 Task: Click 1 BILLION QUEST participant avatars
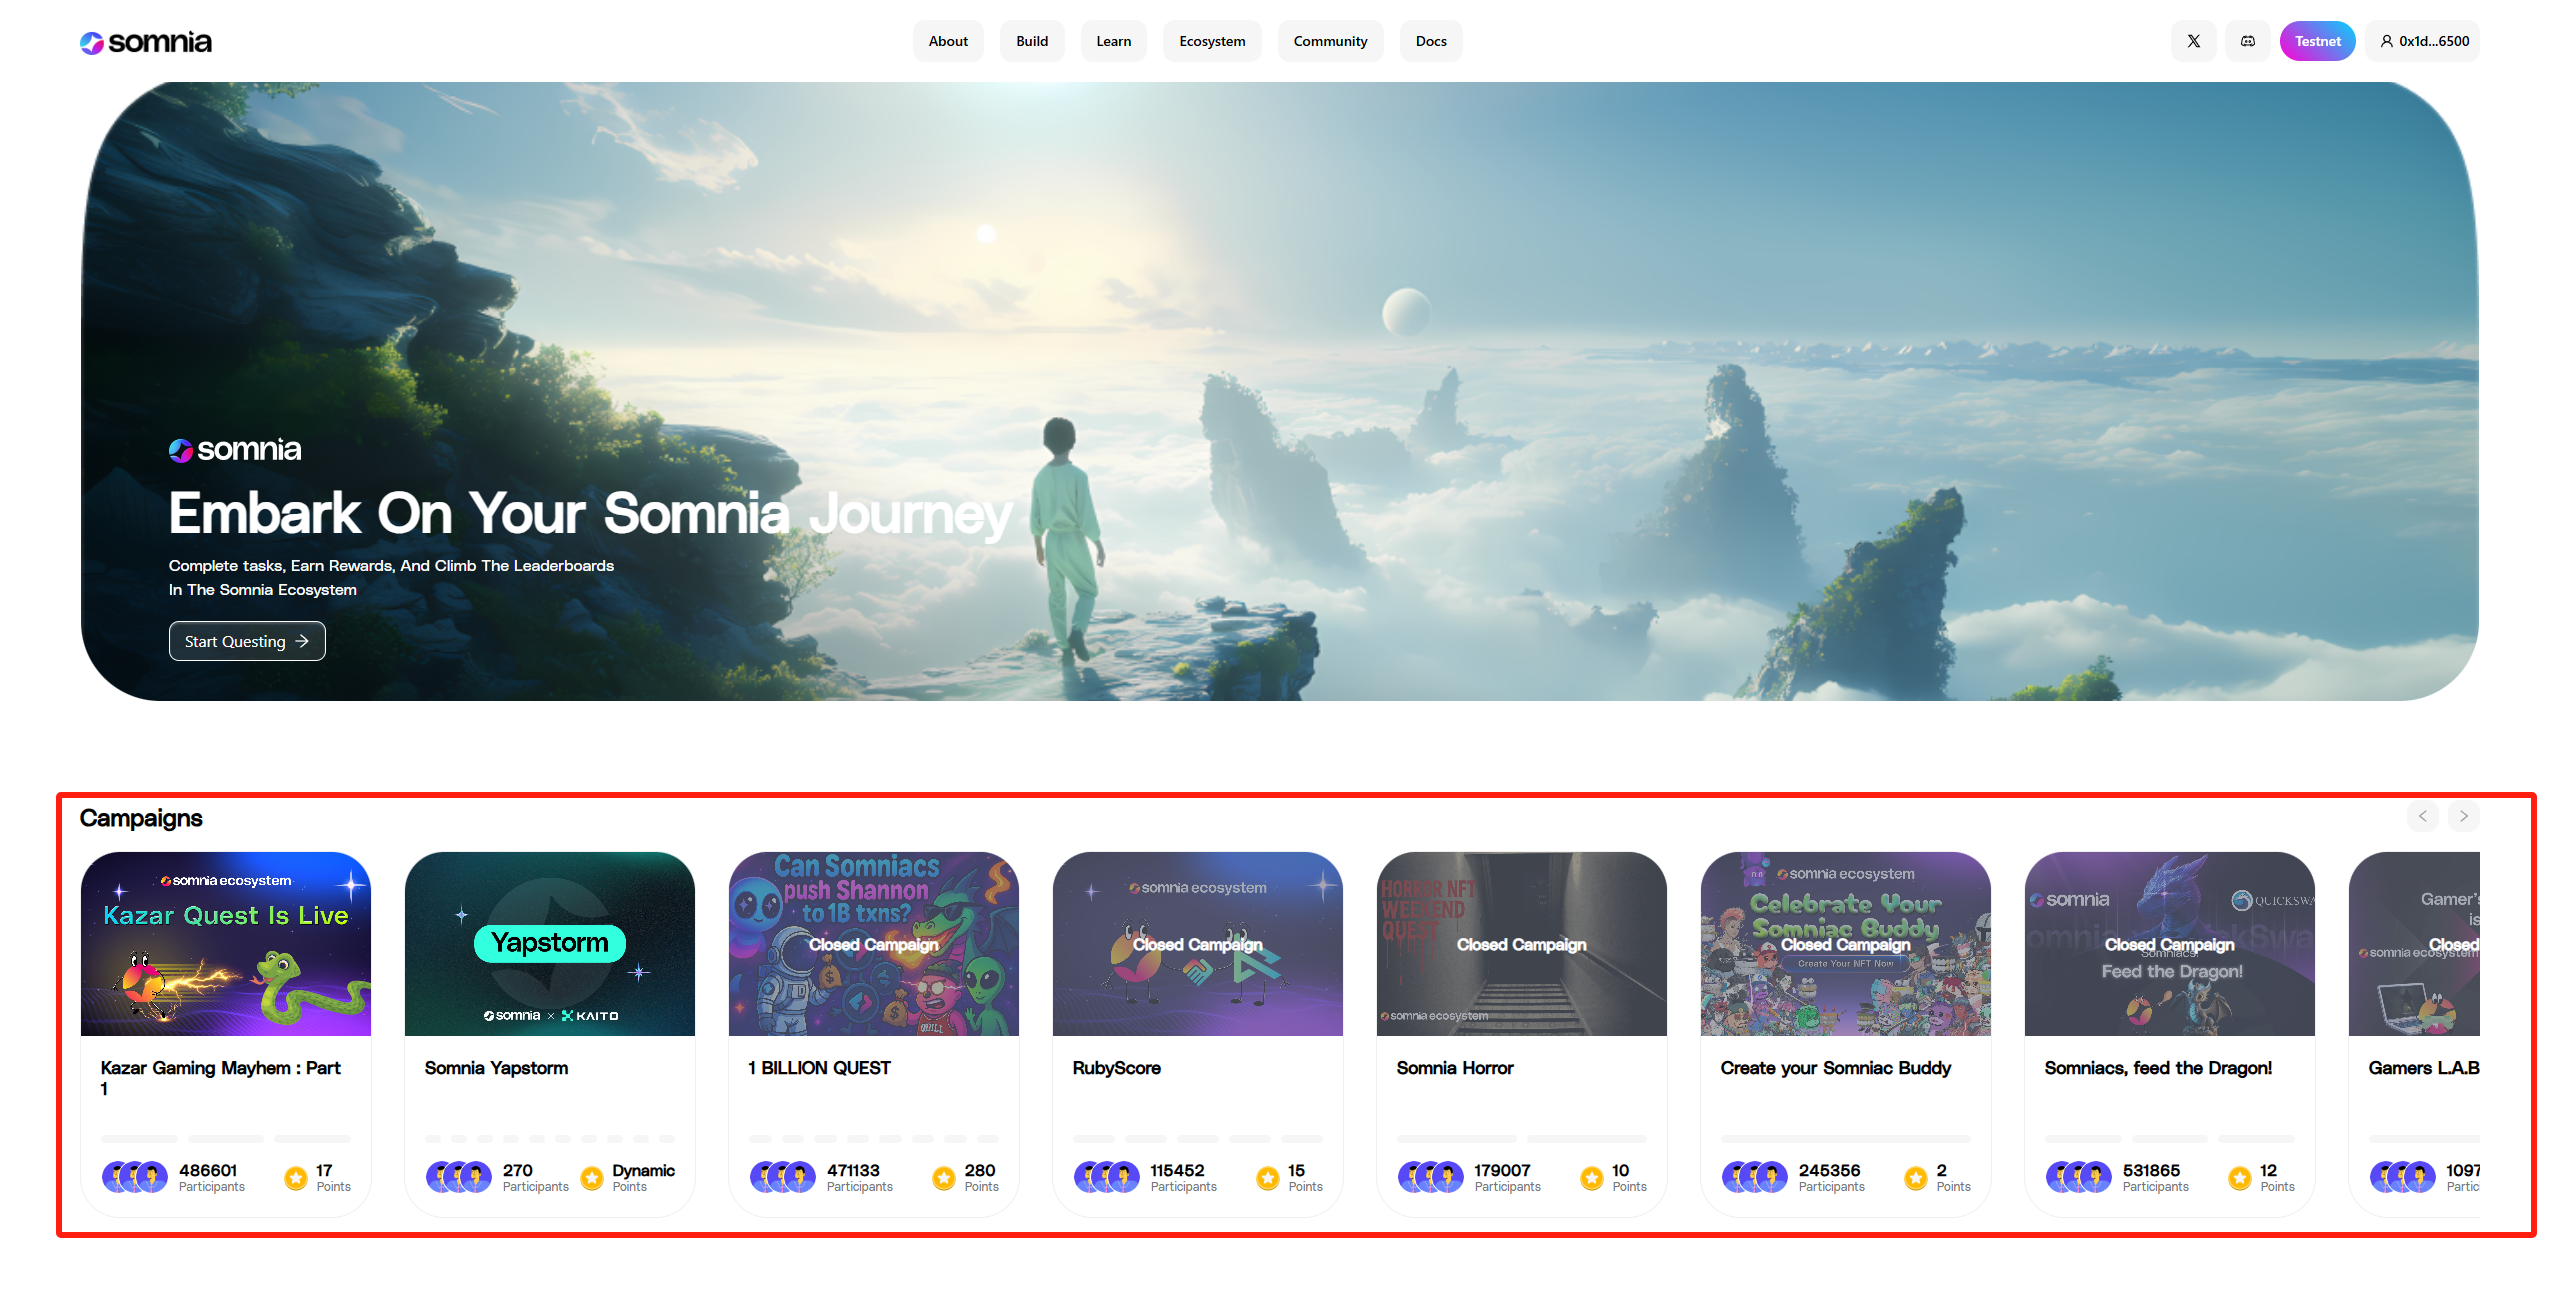pos(783,1177)
